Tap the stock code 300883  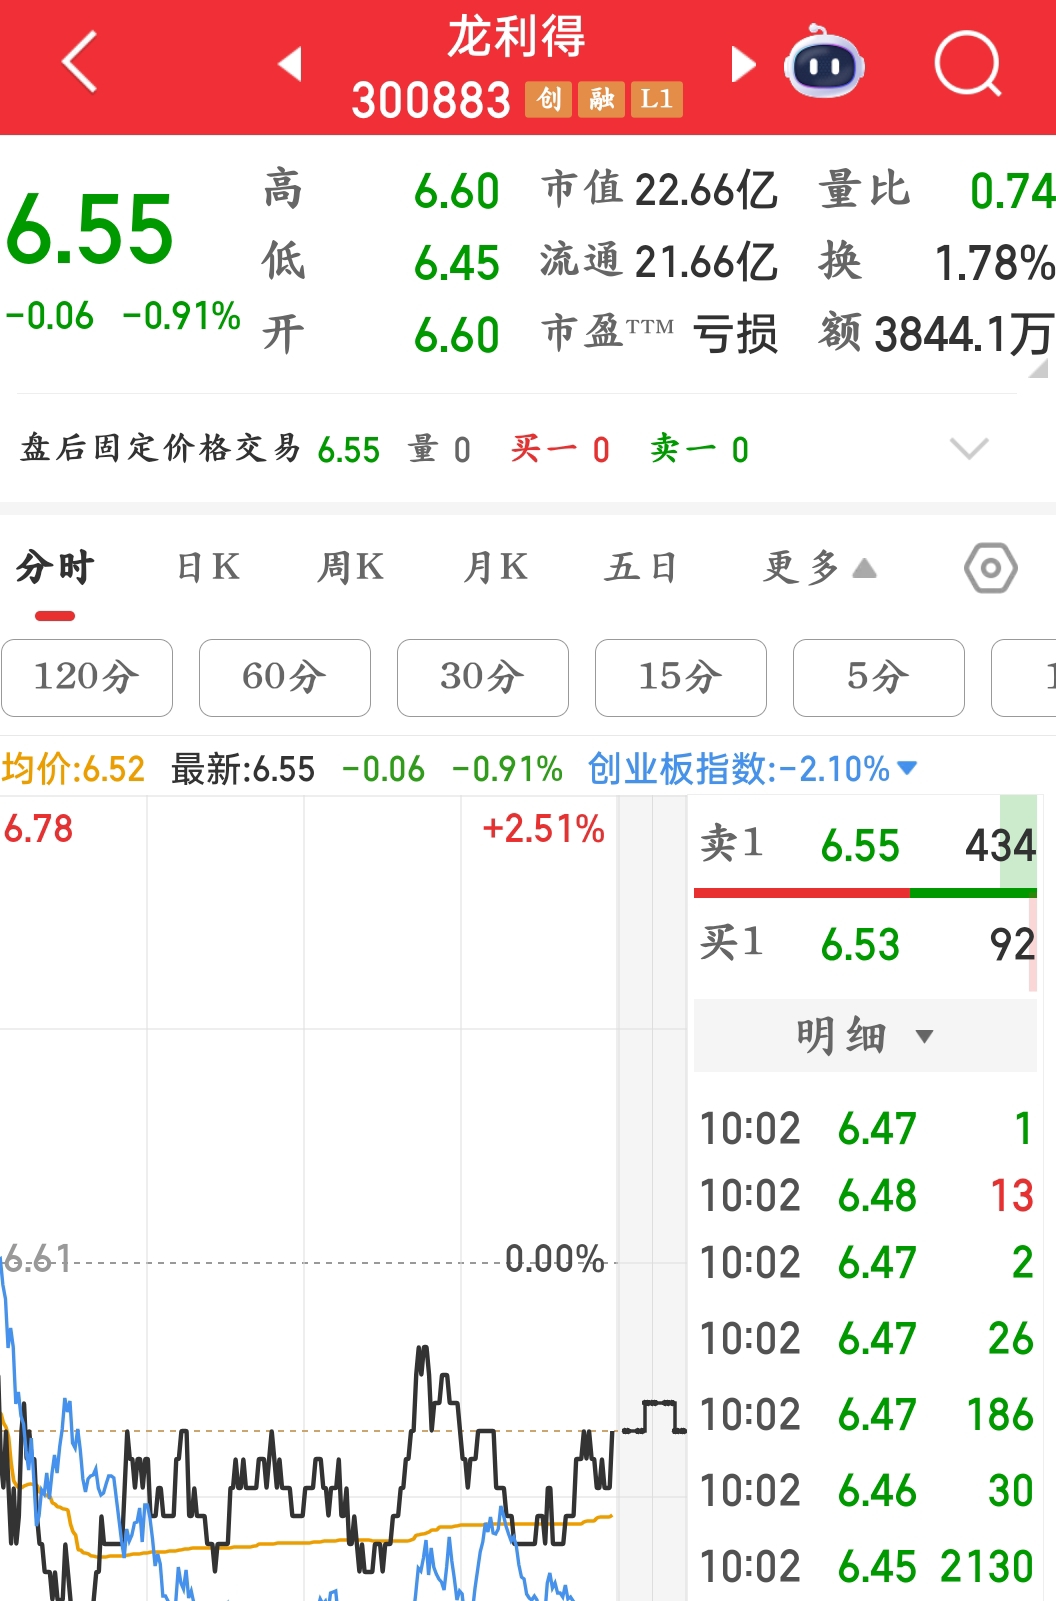coord(431,100)
